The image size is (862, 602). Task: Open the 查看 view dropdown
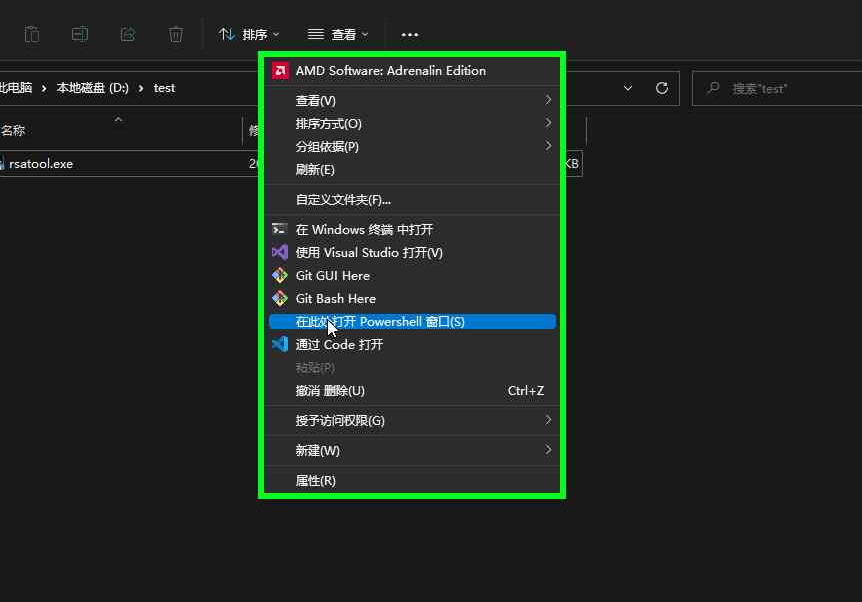point(338,35)
